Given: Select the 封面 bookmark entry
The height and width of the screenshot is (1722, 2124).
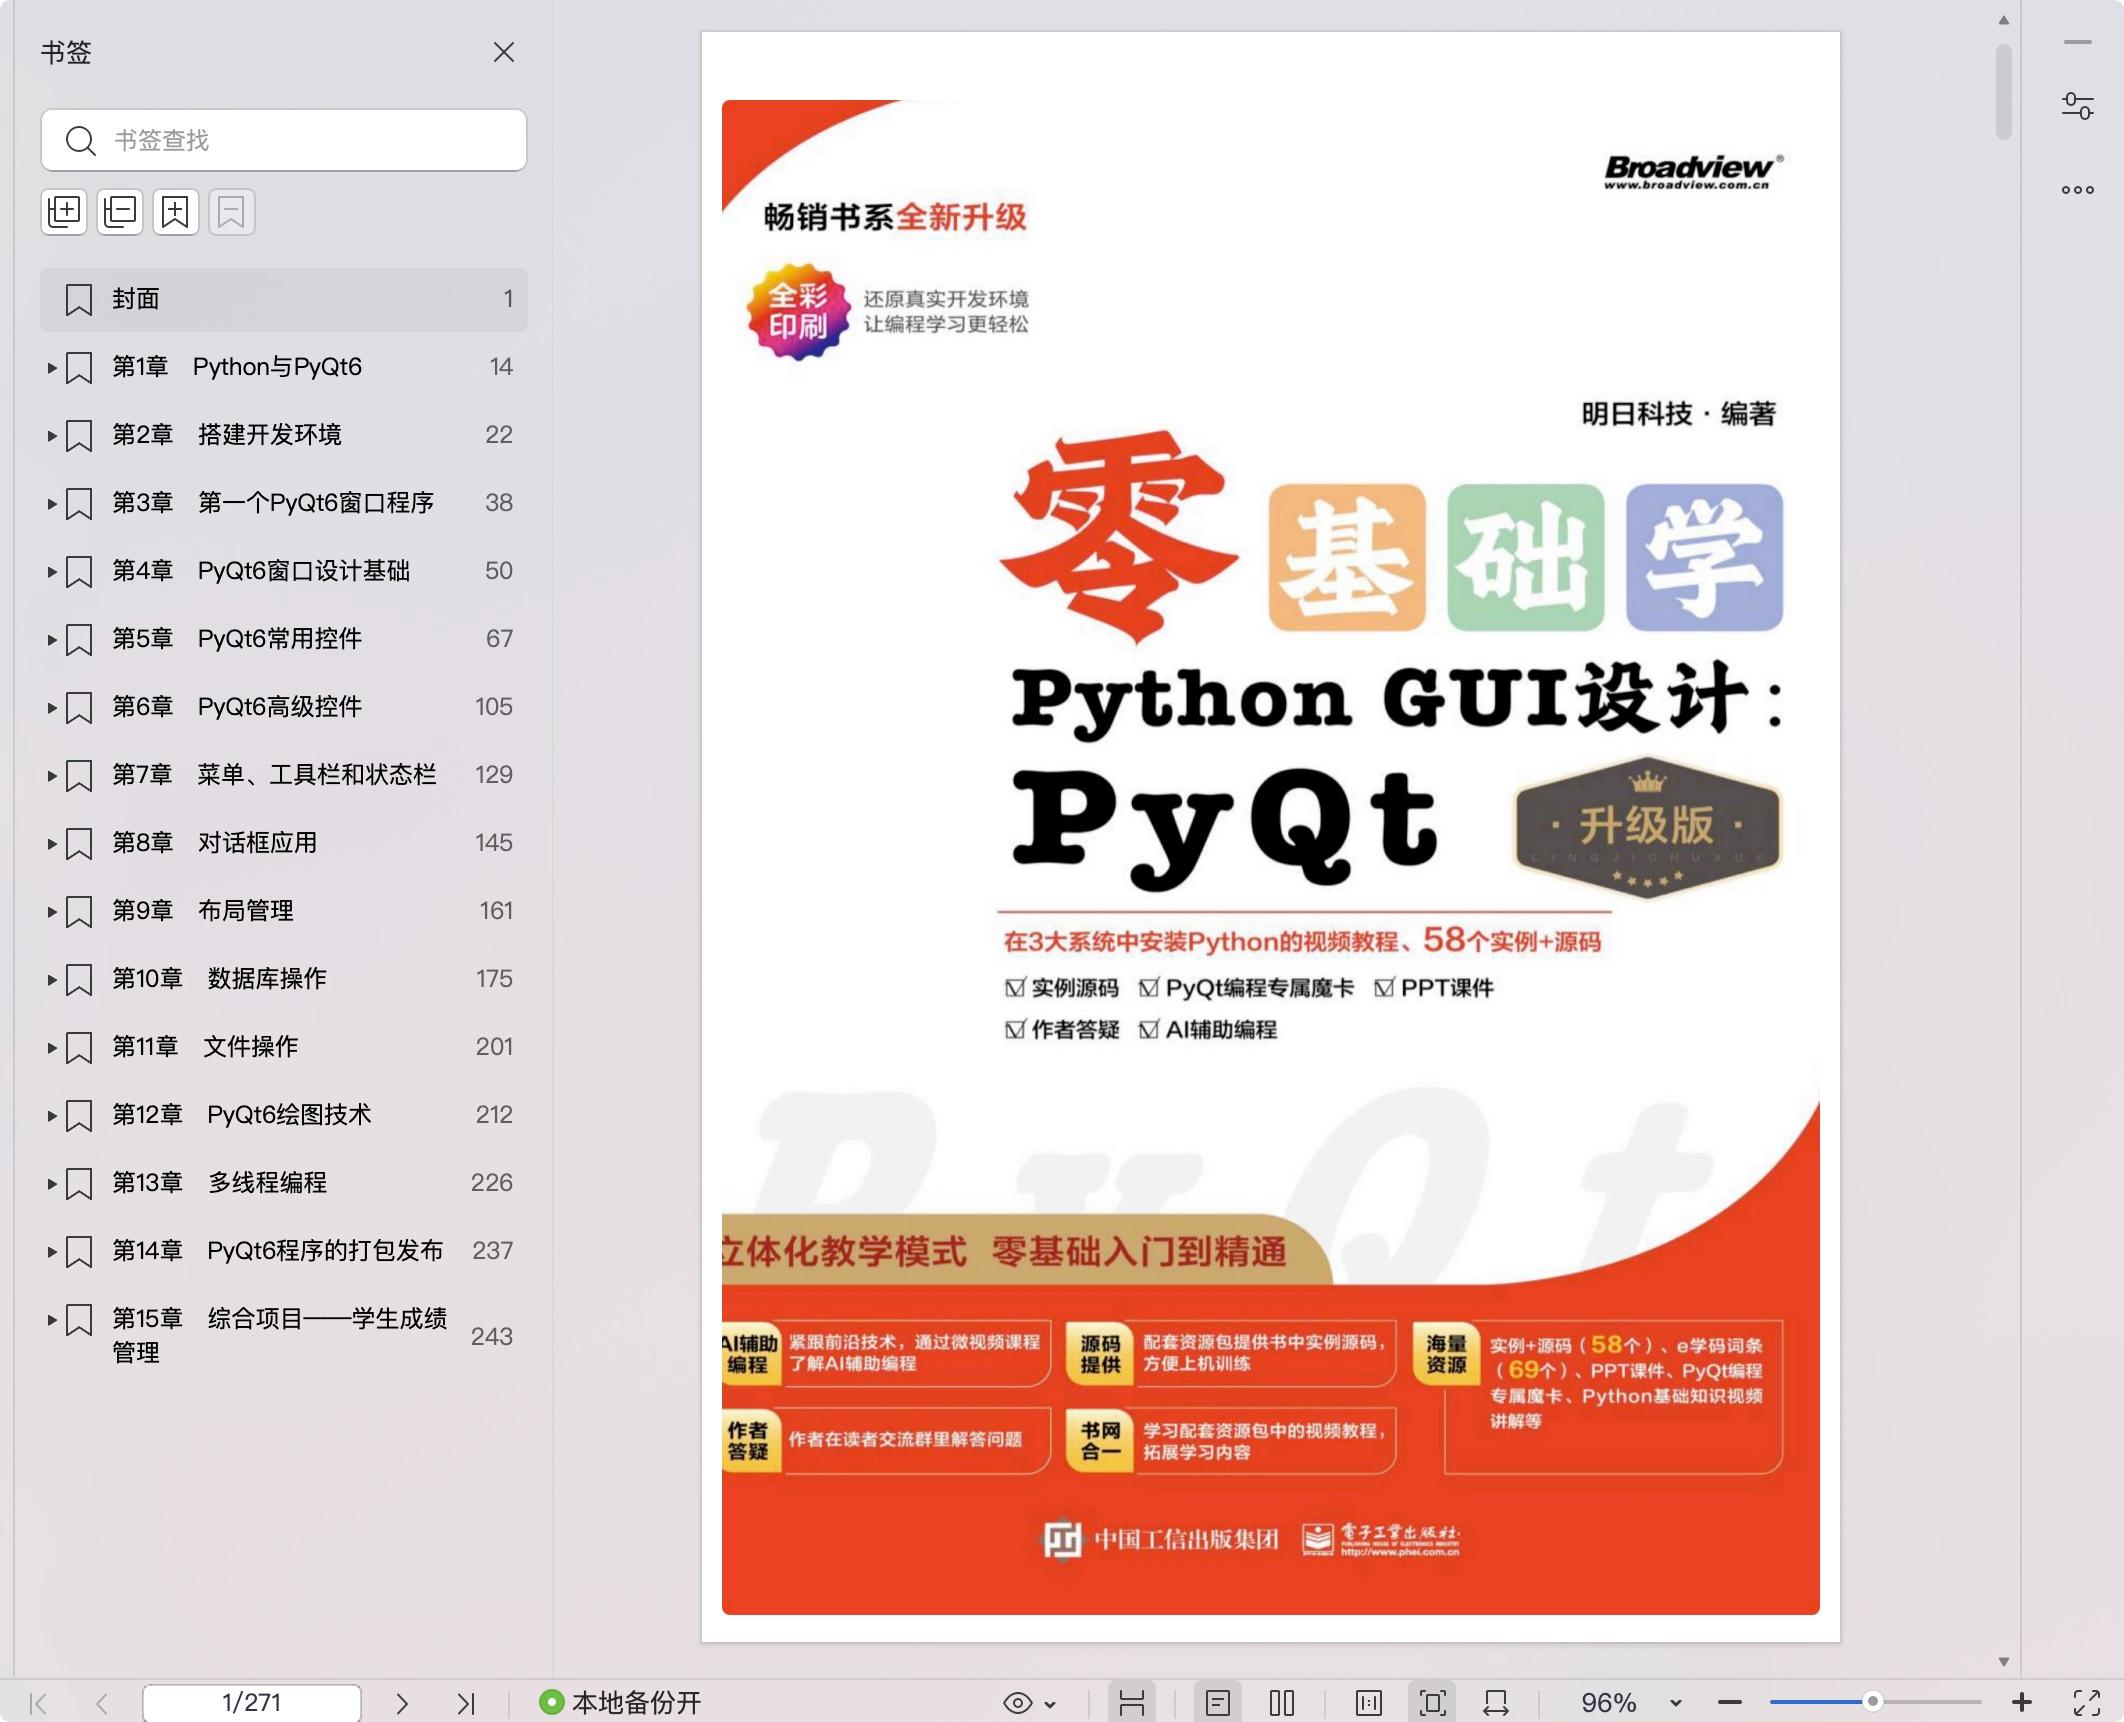Looking at the screenshot, I should pyautogui.click(x=284, y=299).
